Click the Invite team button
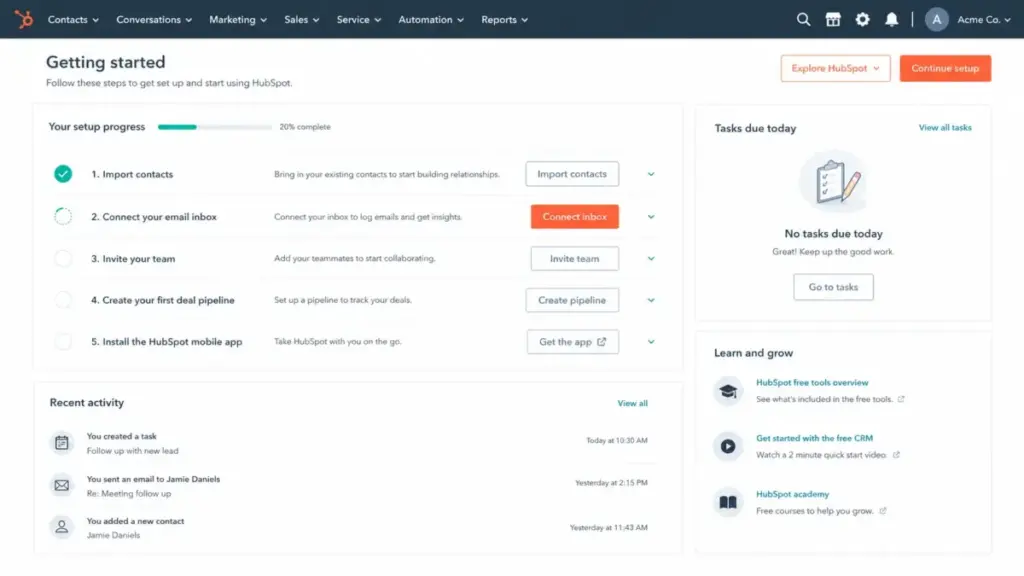Viewport: 1024px width, 576px height. [x=575, y=259]
